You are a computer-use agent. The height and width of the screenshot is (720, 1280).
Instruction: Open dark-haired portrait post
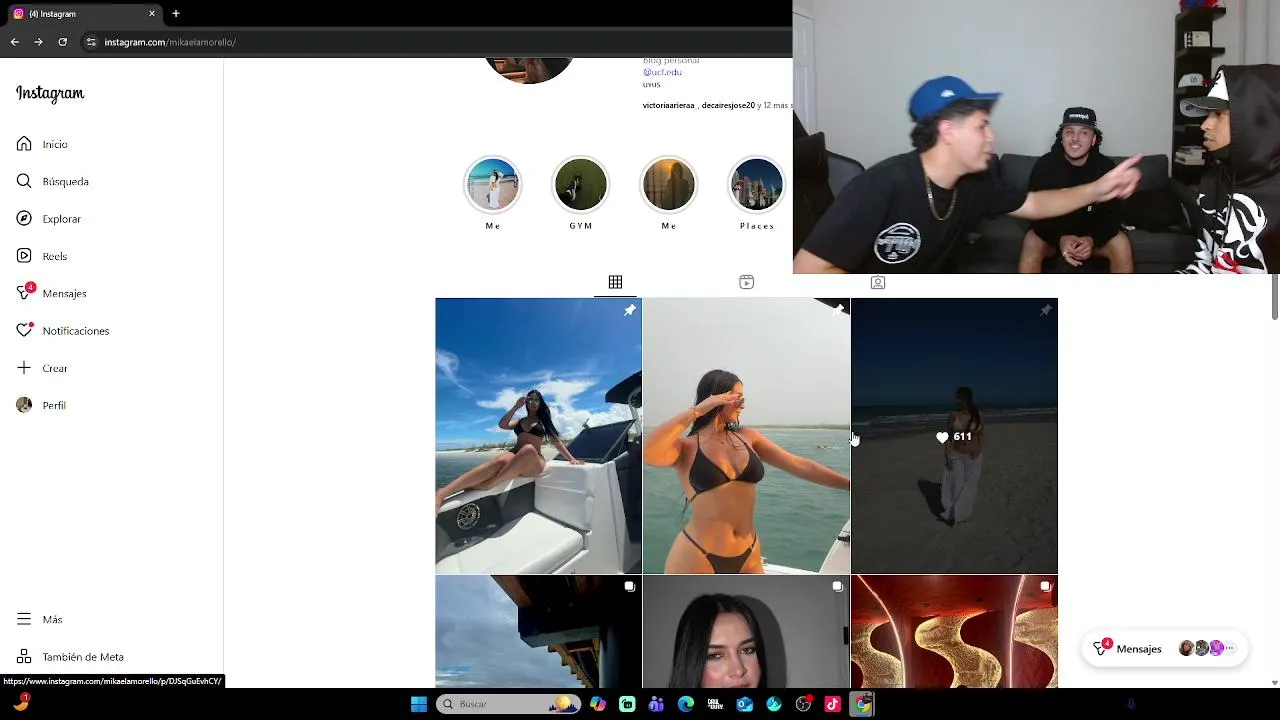click(x=746, y=631)
